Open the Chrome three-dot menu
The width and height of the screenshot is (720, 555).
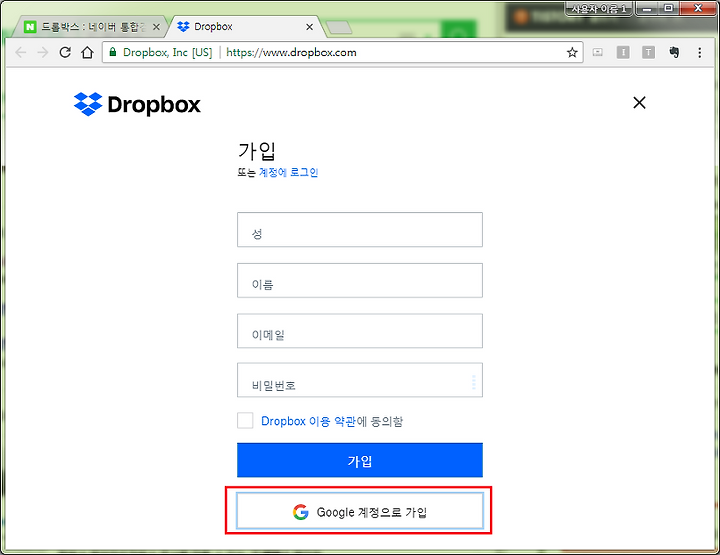click(x=699, y=52)
